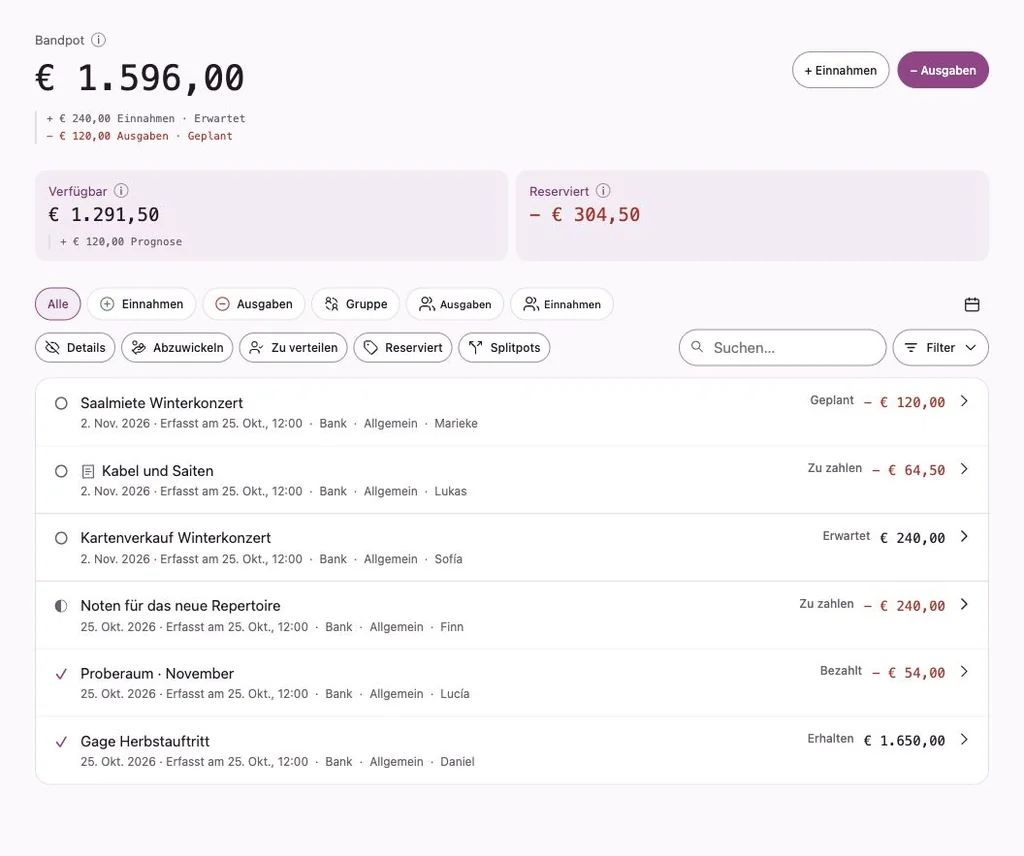Expand Proberaum · November chevron

coord(965,672)
